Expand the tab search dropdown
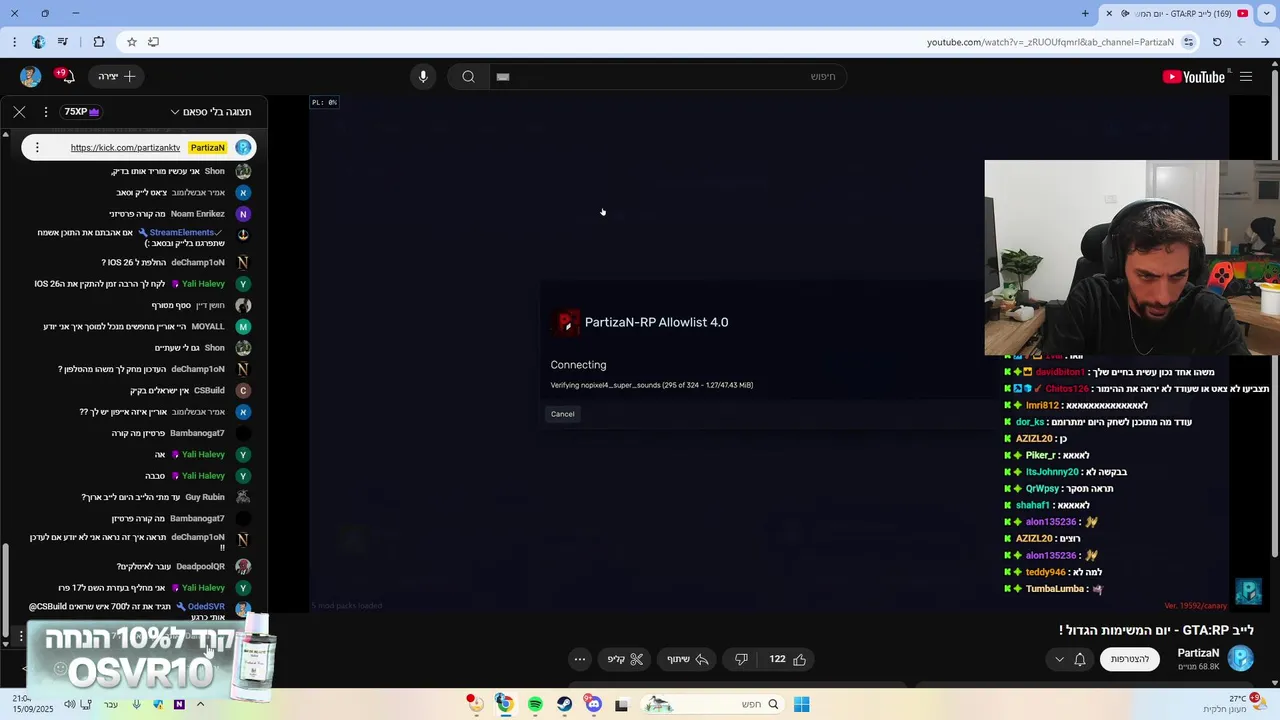Image resolution: width=1280 pixels, height=720 pixels. coord(1267,13)
